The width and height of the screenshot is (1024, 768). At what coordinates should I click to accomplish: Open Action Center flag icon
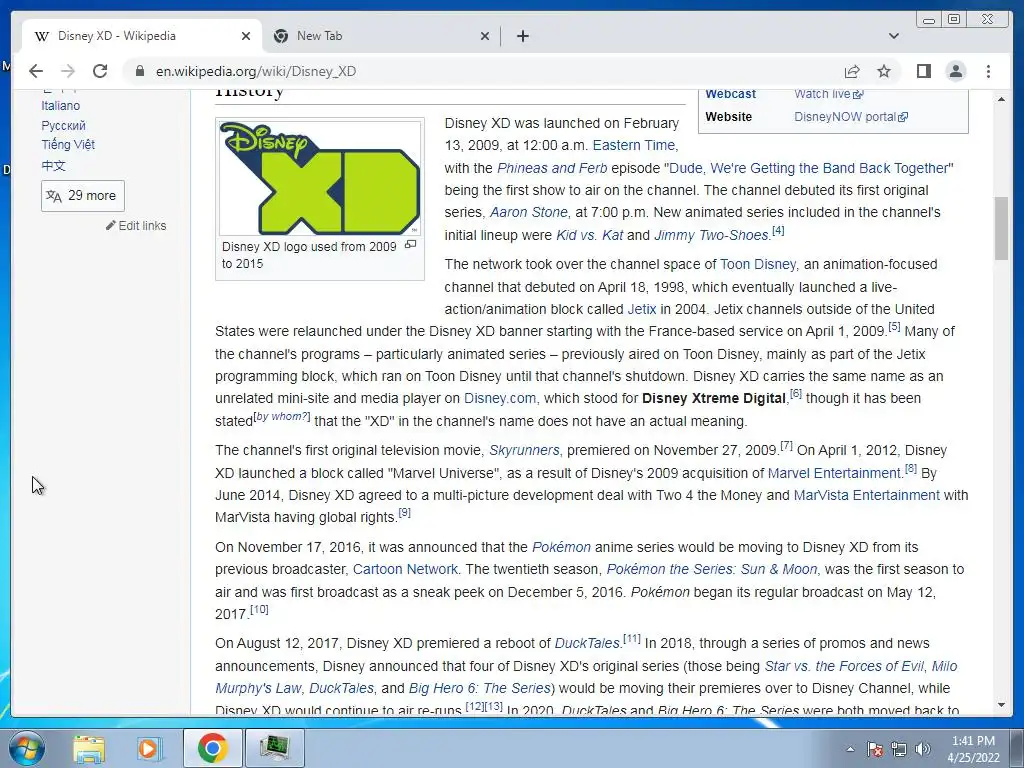(x=874, y=749)
